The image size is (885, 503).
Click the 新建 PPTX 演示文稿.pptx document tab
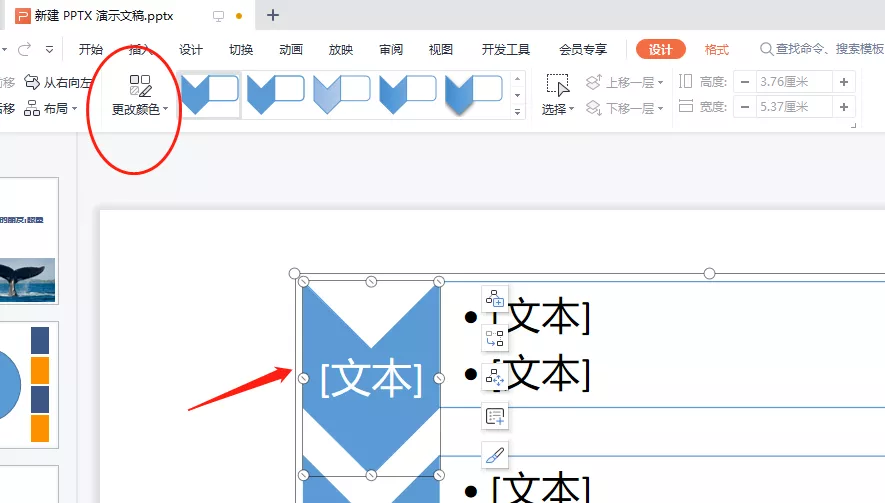click(128, 15)
